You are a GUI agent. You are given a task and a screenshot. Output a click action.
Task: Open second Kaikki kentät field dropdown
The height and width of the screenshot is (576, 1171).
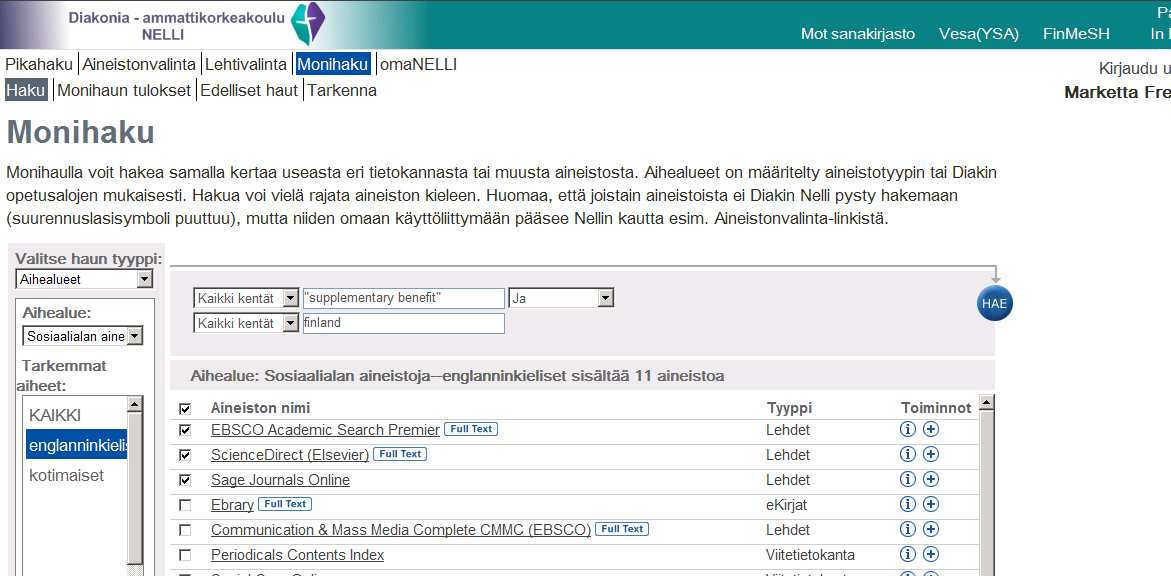(x=246, y=323)
